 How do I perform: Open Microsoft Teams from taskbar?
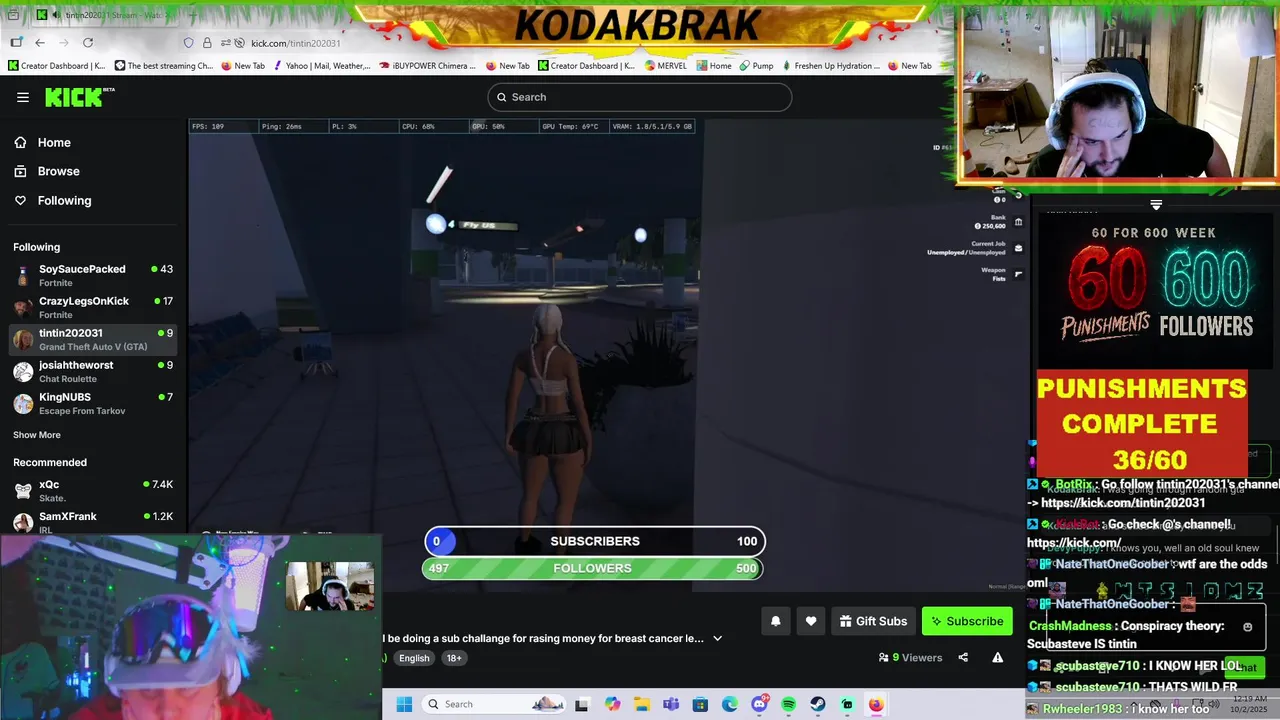(670, 704)
